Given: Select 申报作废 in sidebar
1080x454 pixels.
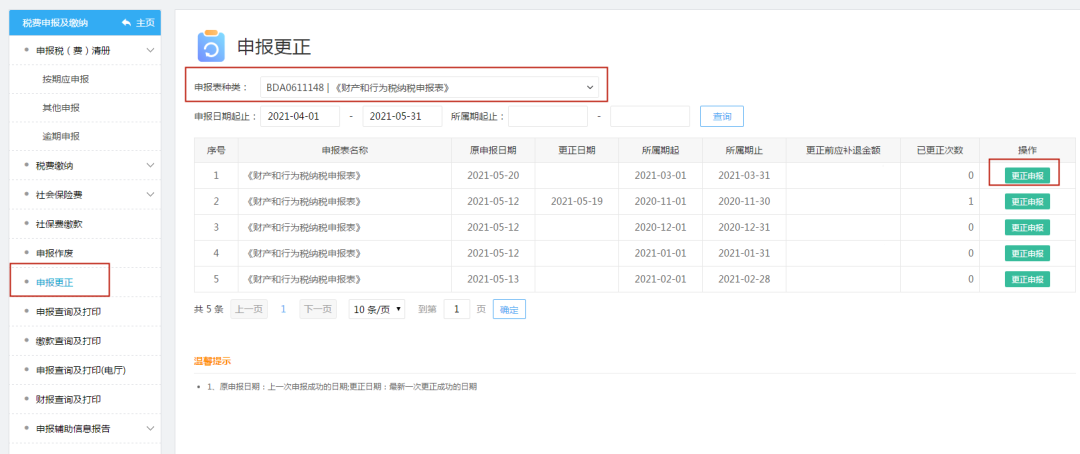Looking at the screenshot, I should click(54, 253).
